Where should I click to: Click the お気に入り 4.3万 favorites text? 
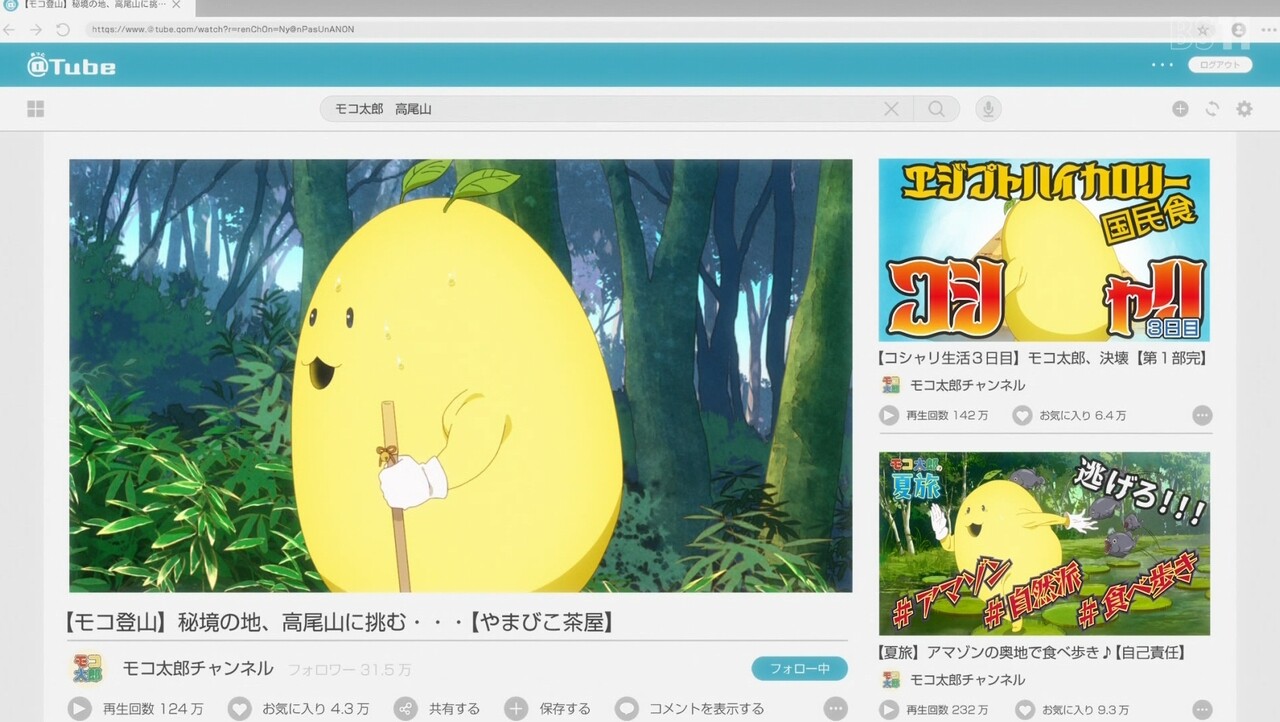click(x=316, y=709)
